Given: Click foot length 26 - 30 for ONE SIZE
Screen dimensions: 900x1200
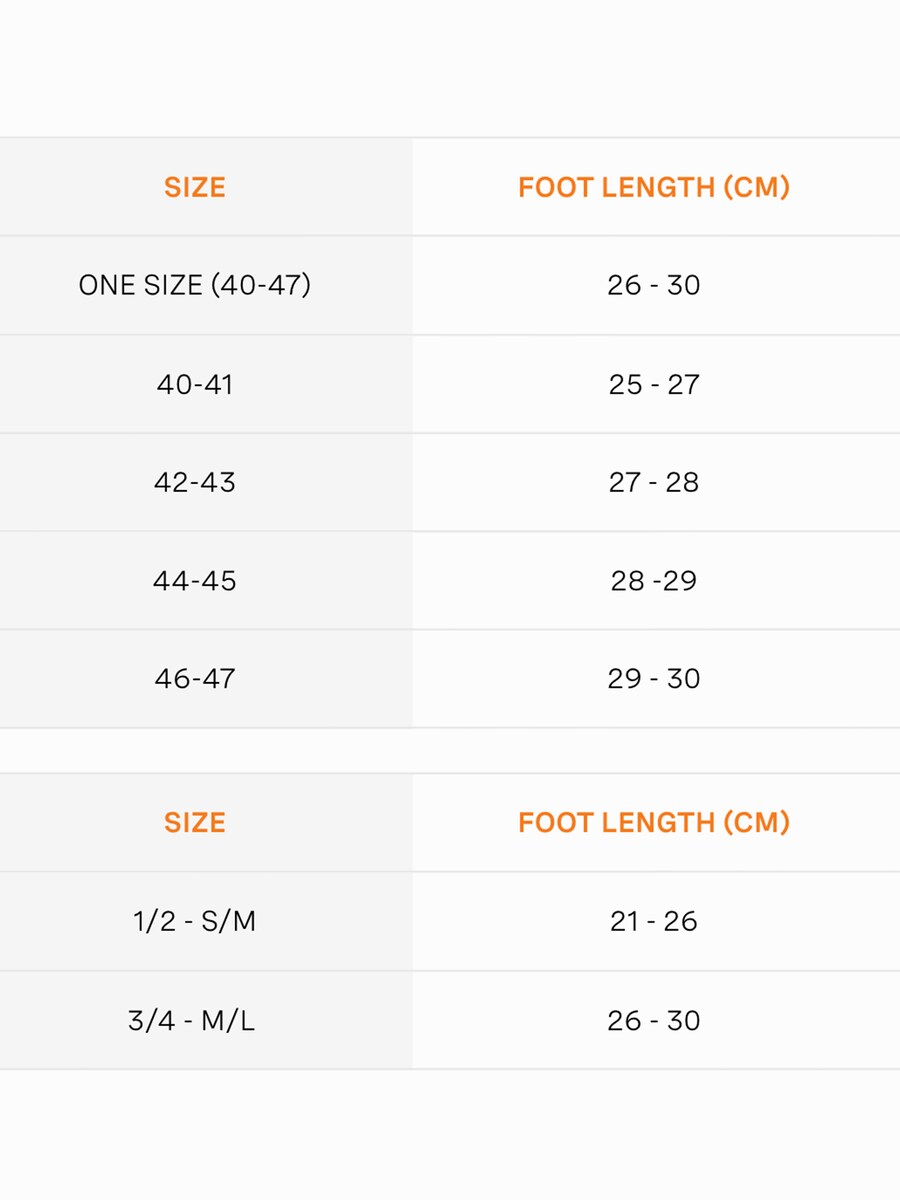Looking at the screenshot, I should [x=654, y=285].
